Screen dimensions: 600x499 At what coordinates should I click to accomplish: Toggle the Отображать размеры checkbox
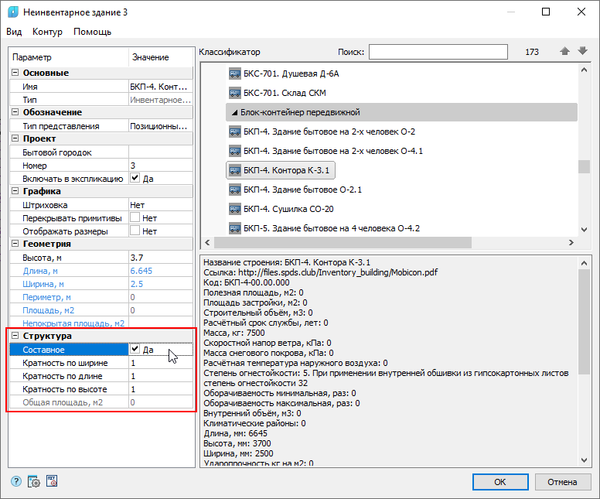(x=135, y=230)
